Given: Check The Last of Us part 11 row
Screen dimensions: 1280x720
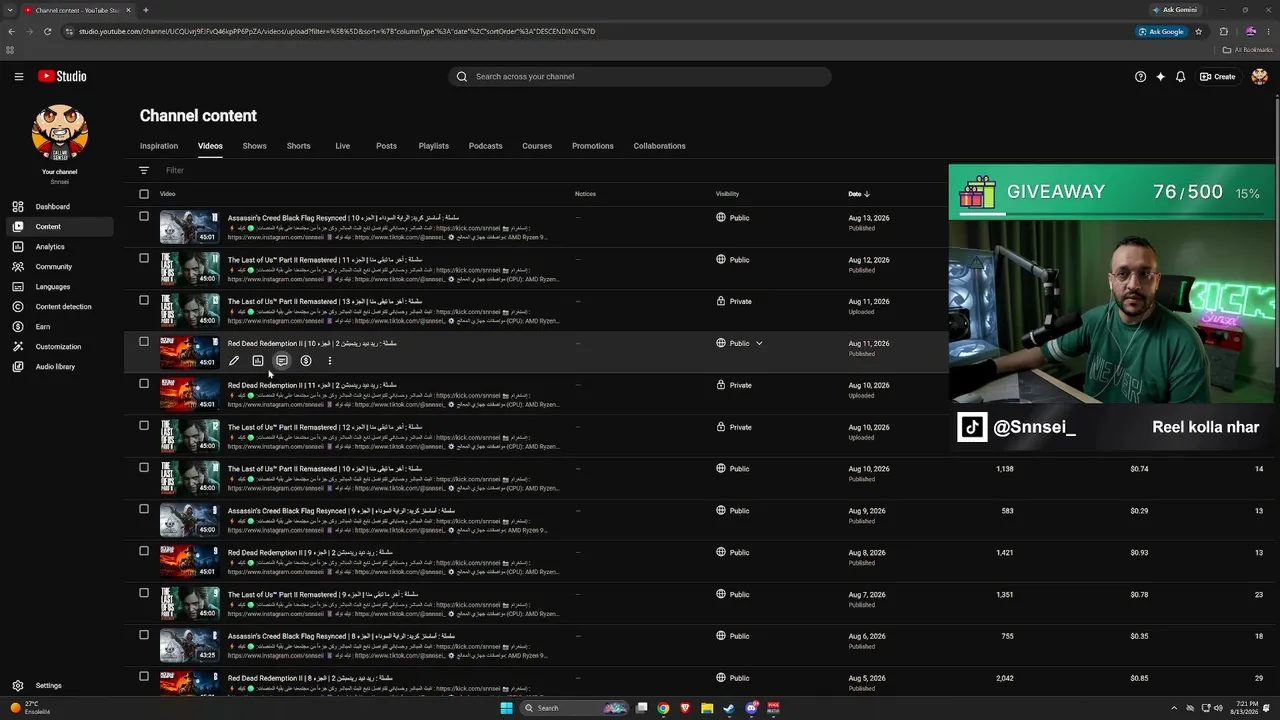Looking at the screenshot, I should [x=144, y=259].
